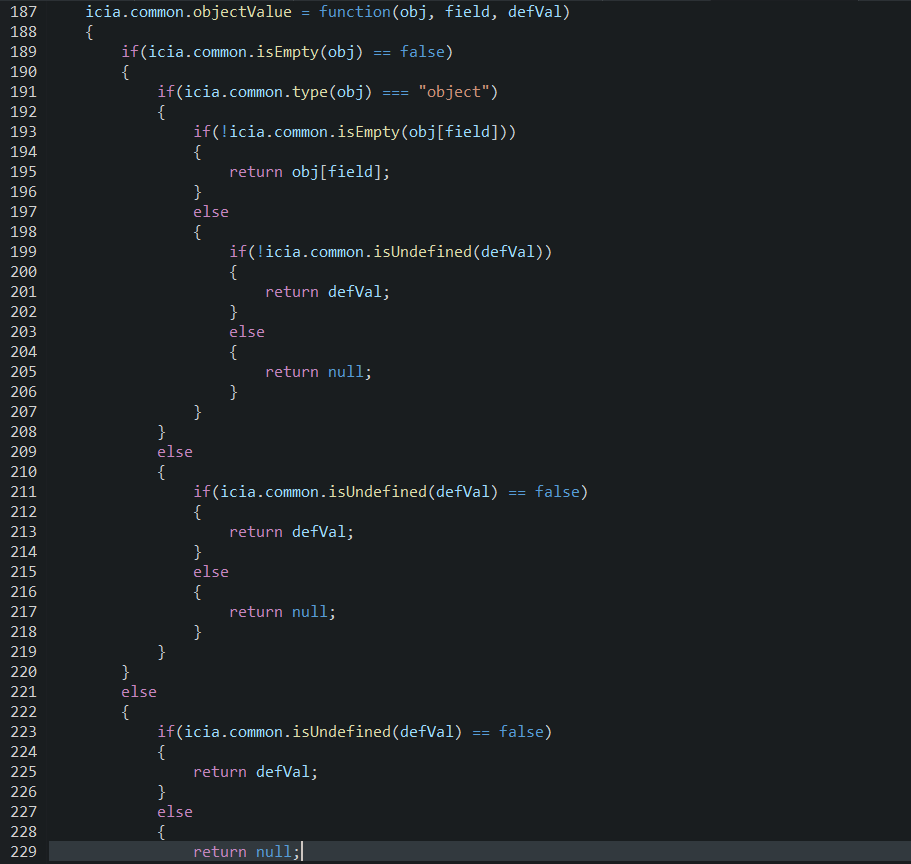Click 'icia.common.isUndefined(defVal)' on line 211

tap(359, 492)
